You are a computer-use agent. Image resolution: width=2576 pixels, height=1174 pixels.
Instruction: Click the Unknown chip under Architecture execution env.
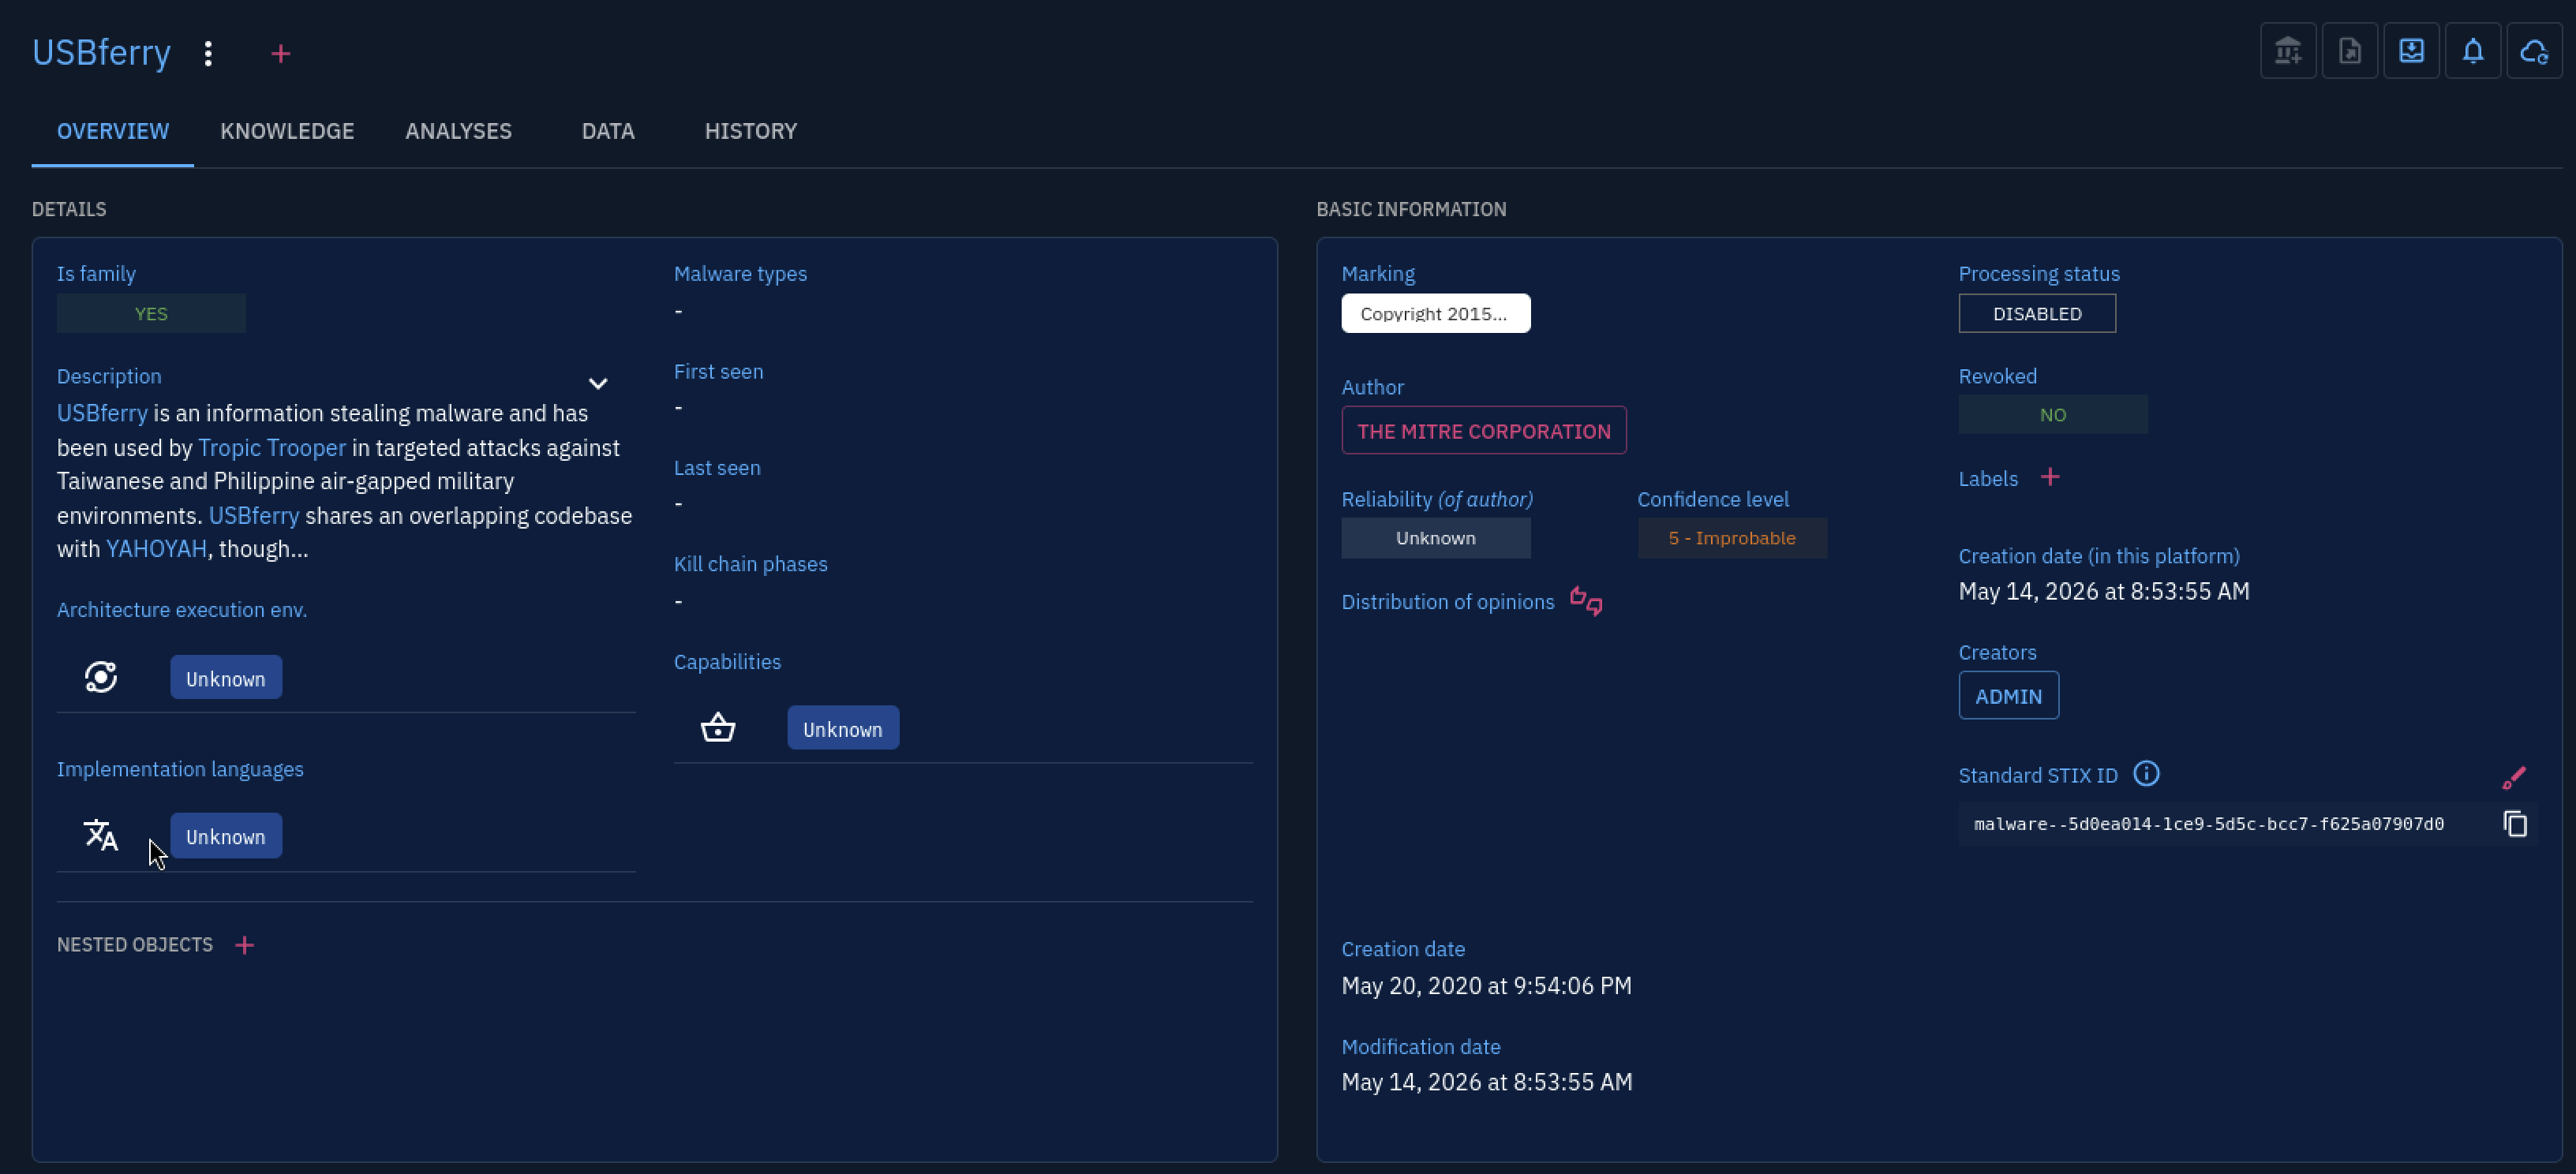pos(226,678)
